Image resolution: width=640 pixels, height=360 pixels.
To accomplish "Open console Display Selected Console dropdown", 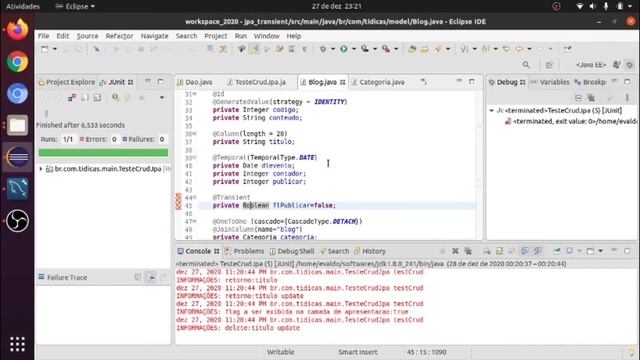I will pyautogui.click(x=580, y=251).
